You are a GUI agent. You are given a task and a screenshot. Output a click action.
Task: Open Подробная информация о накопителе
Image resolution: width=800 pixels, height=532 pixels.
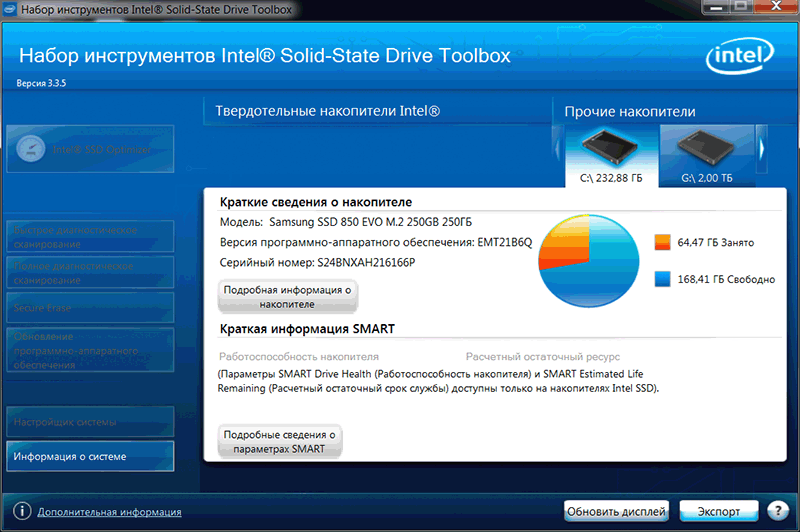pyautogui.click(x=287, y=297)
